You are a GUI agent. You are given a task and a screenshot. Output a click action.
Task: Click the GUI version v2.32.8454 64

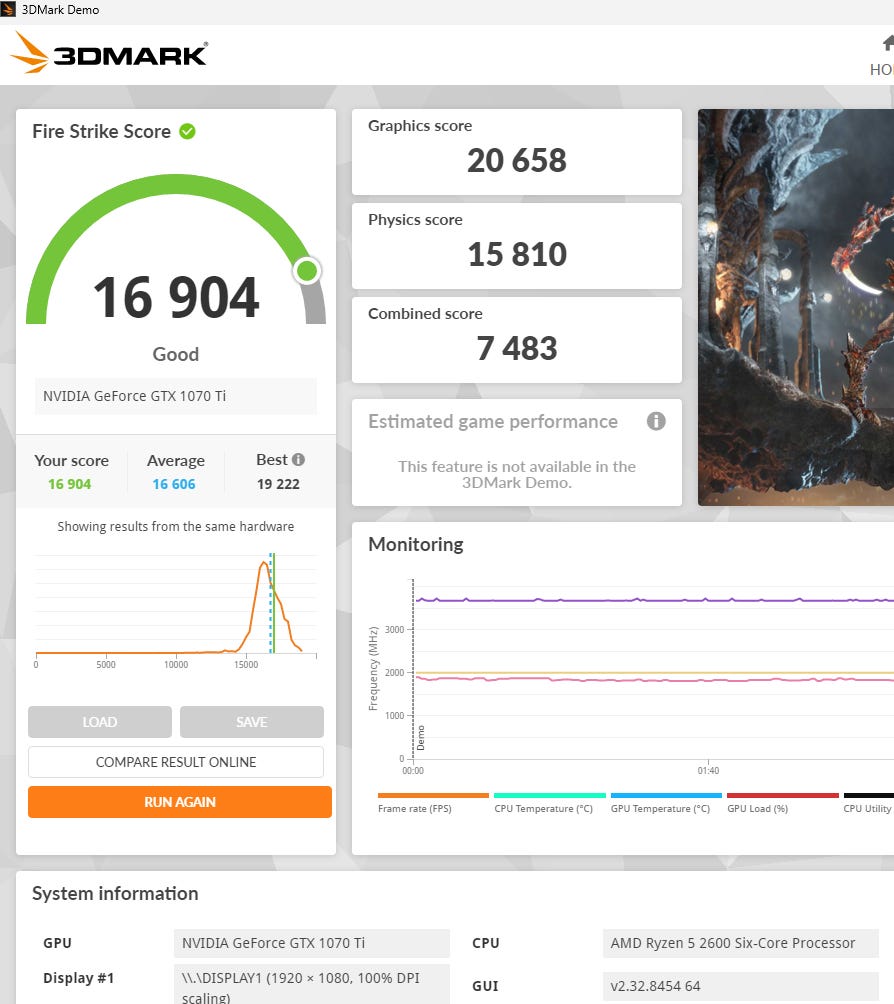pos(741,986)
